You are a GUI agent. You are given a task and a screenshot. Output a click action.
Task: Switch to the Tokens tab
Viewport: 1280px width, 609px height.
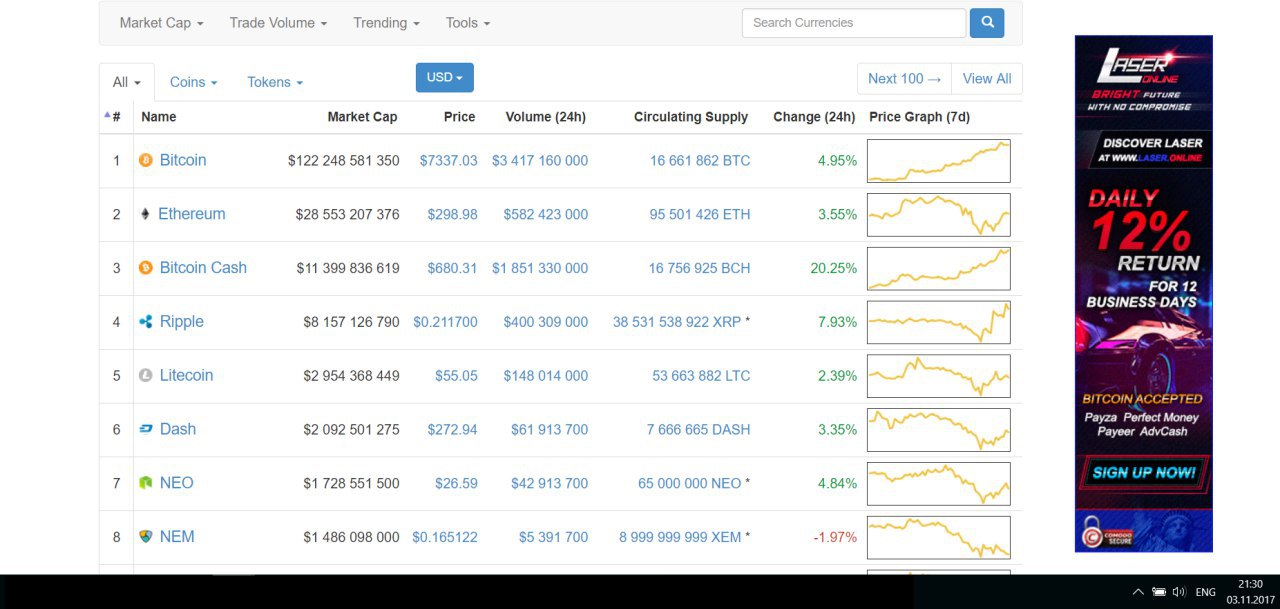(x=275, y=82)
